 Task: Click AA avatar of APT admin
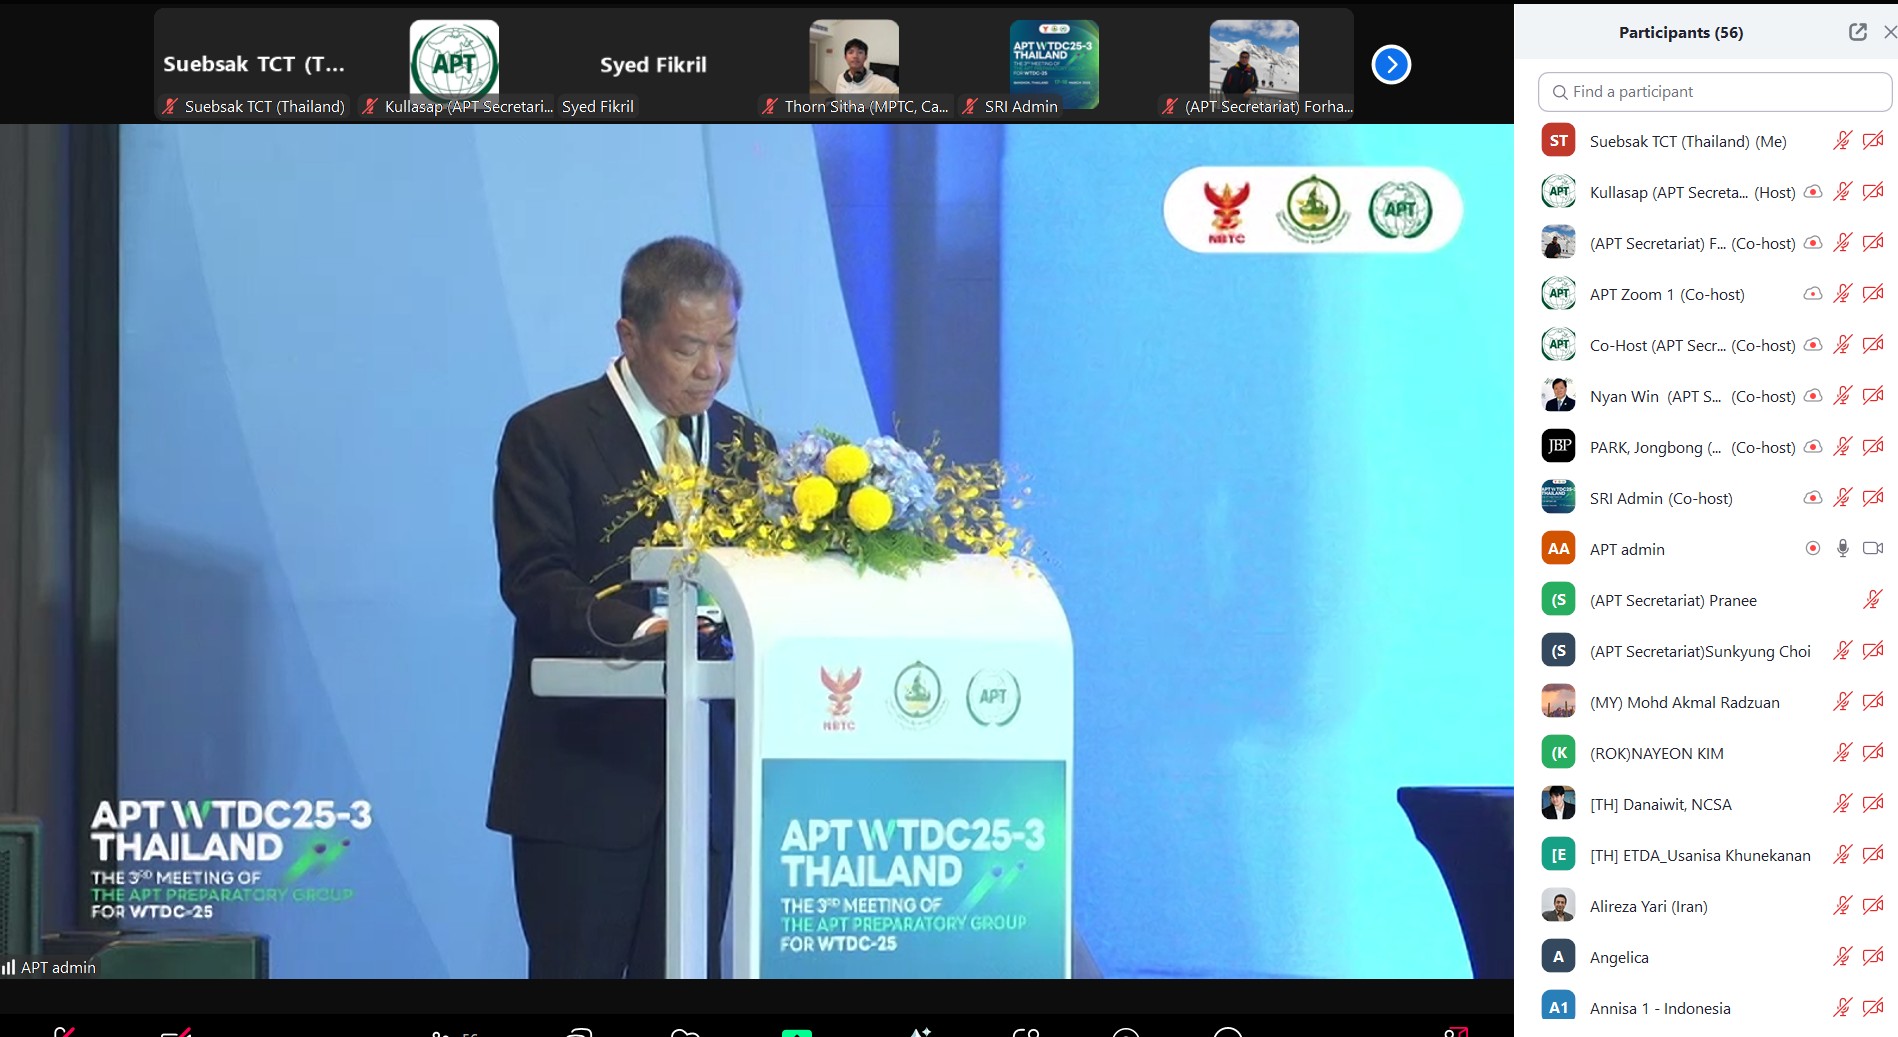[x=1558, y=548]
